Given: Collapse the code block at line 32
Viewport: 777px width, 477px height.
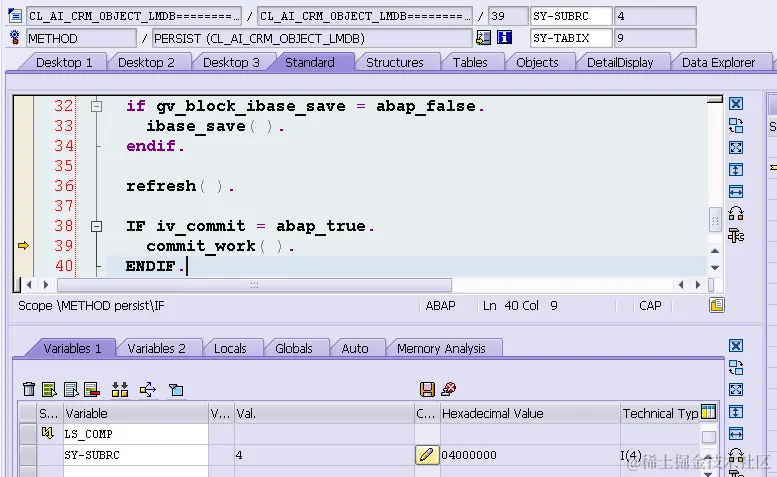Looking at the screenshot, I should pyautogui.click(x=97, y=106).
